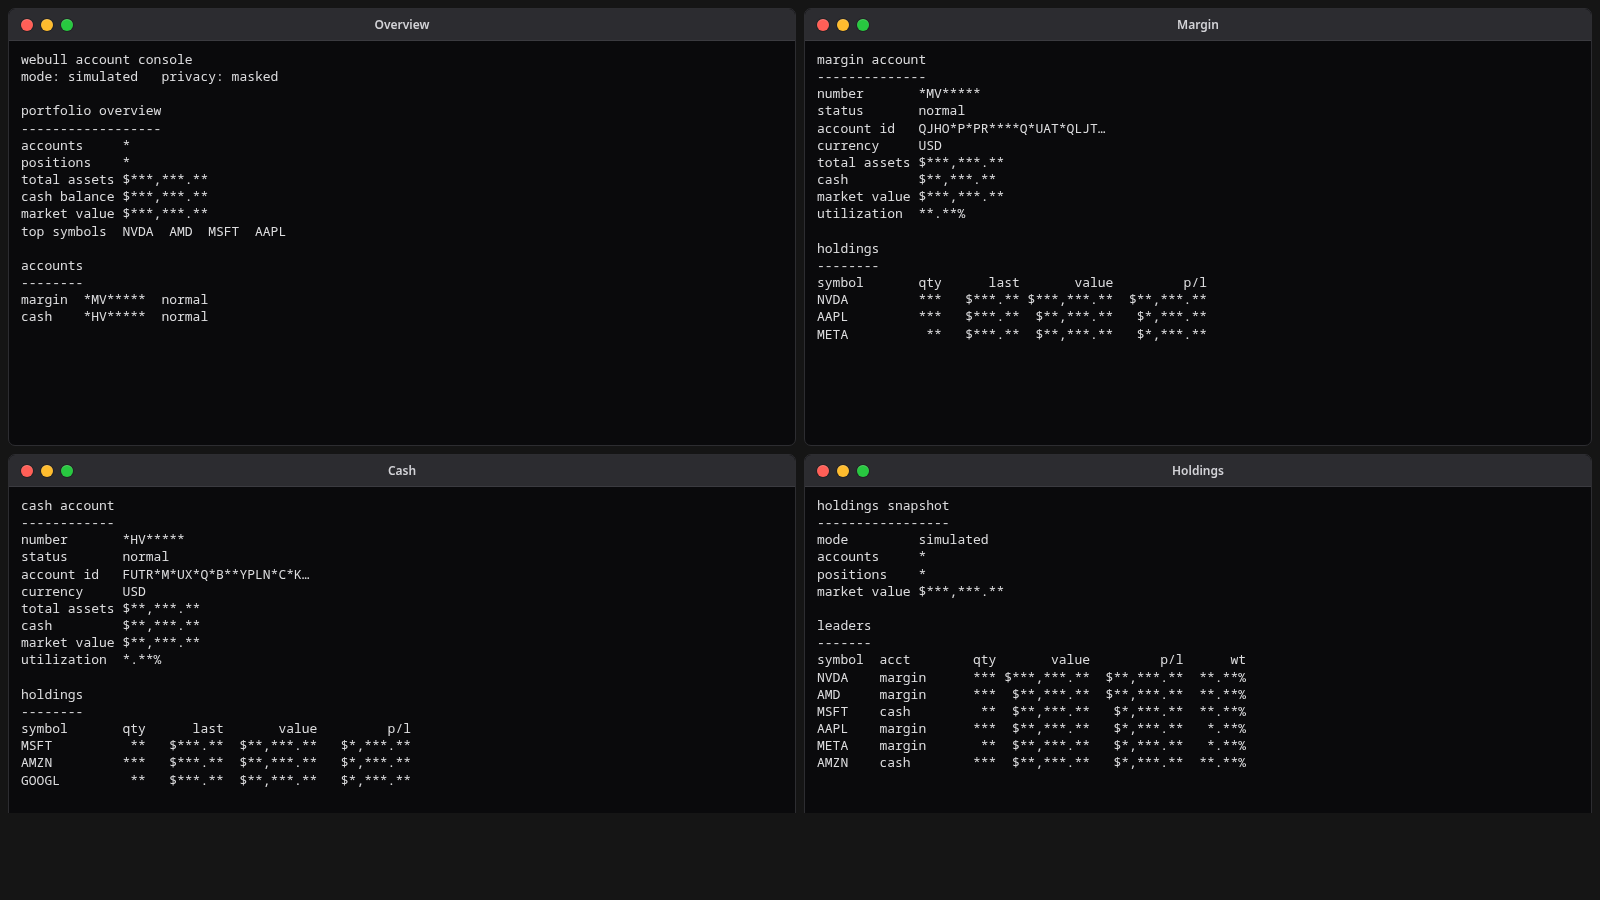Viewport: 1600px width, 900px height.
Task: Click NVDA in Overview top symbols
Action: coord(138,232)
